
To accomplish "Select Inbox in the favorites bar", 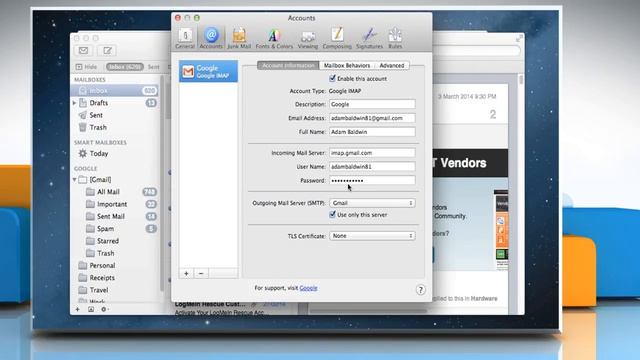I will (124, 67).
